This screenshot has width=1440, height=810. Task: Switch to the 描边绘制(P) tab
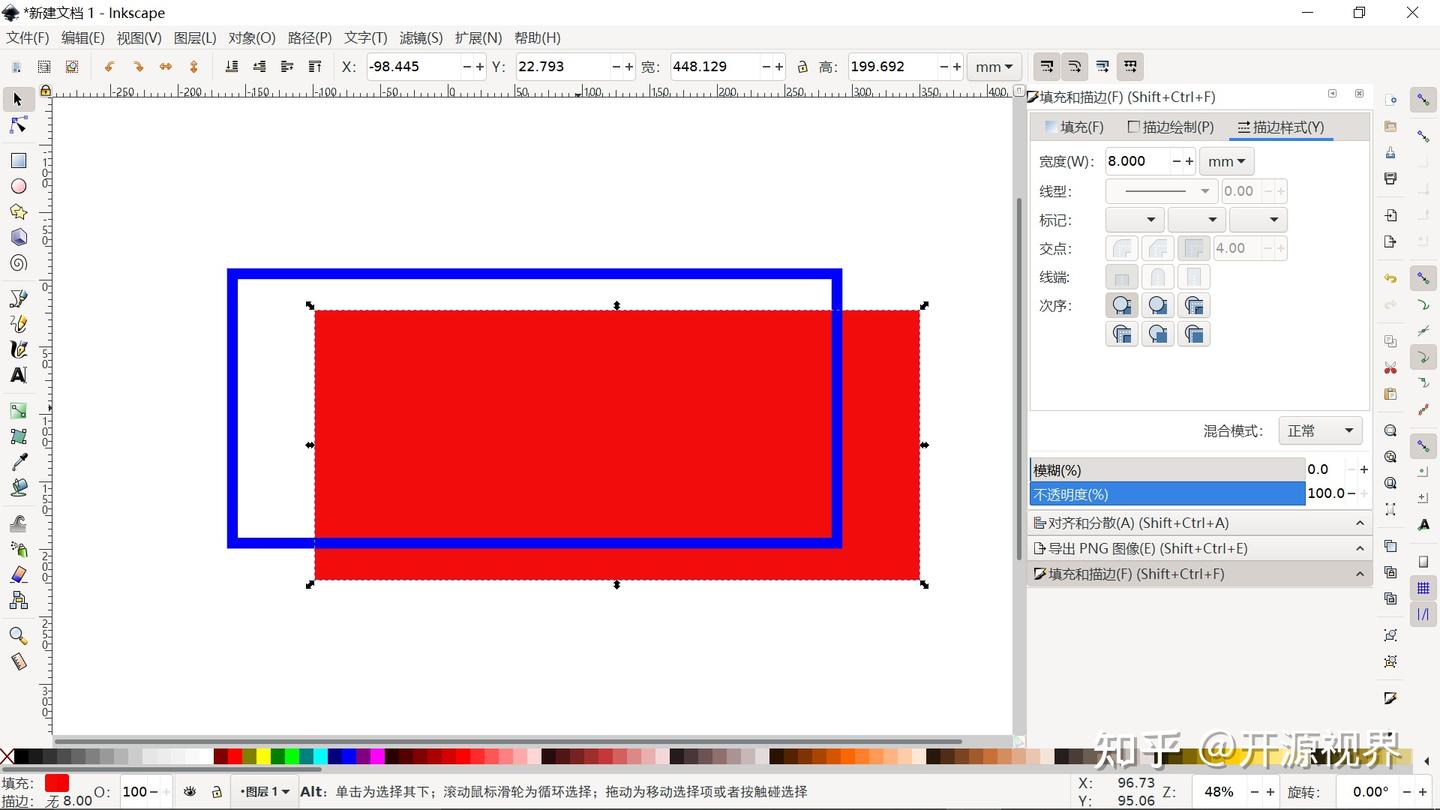[1170, 127]
